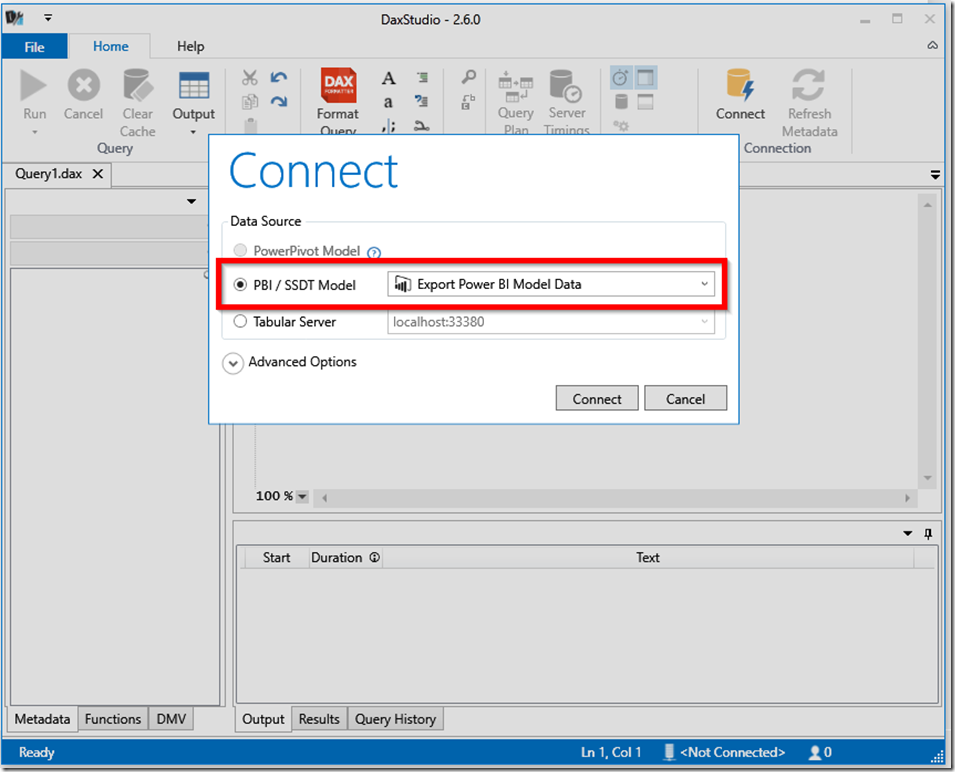Click the Replace icon below Find

tap(468, 102)
